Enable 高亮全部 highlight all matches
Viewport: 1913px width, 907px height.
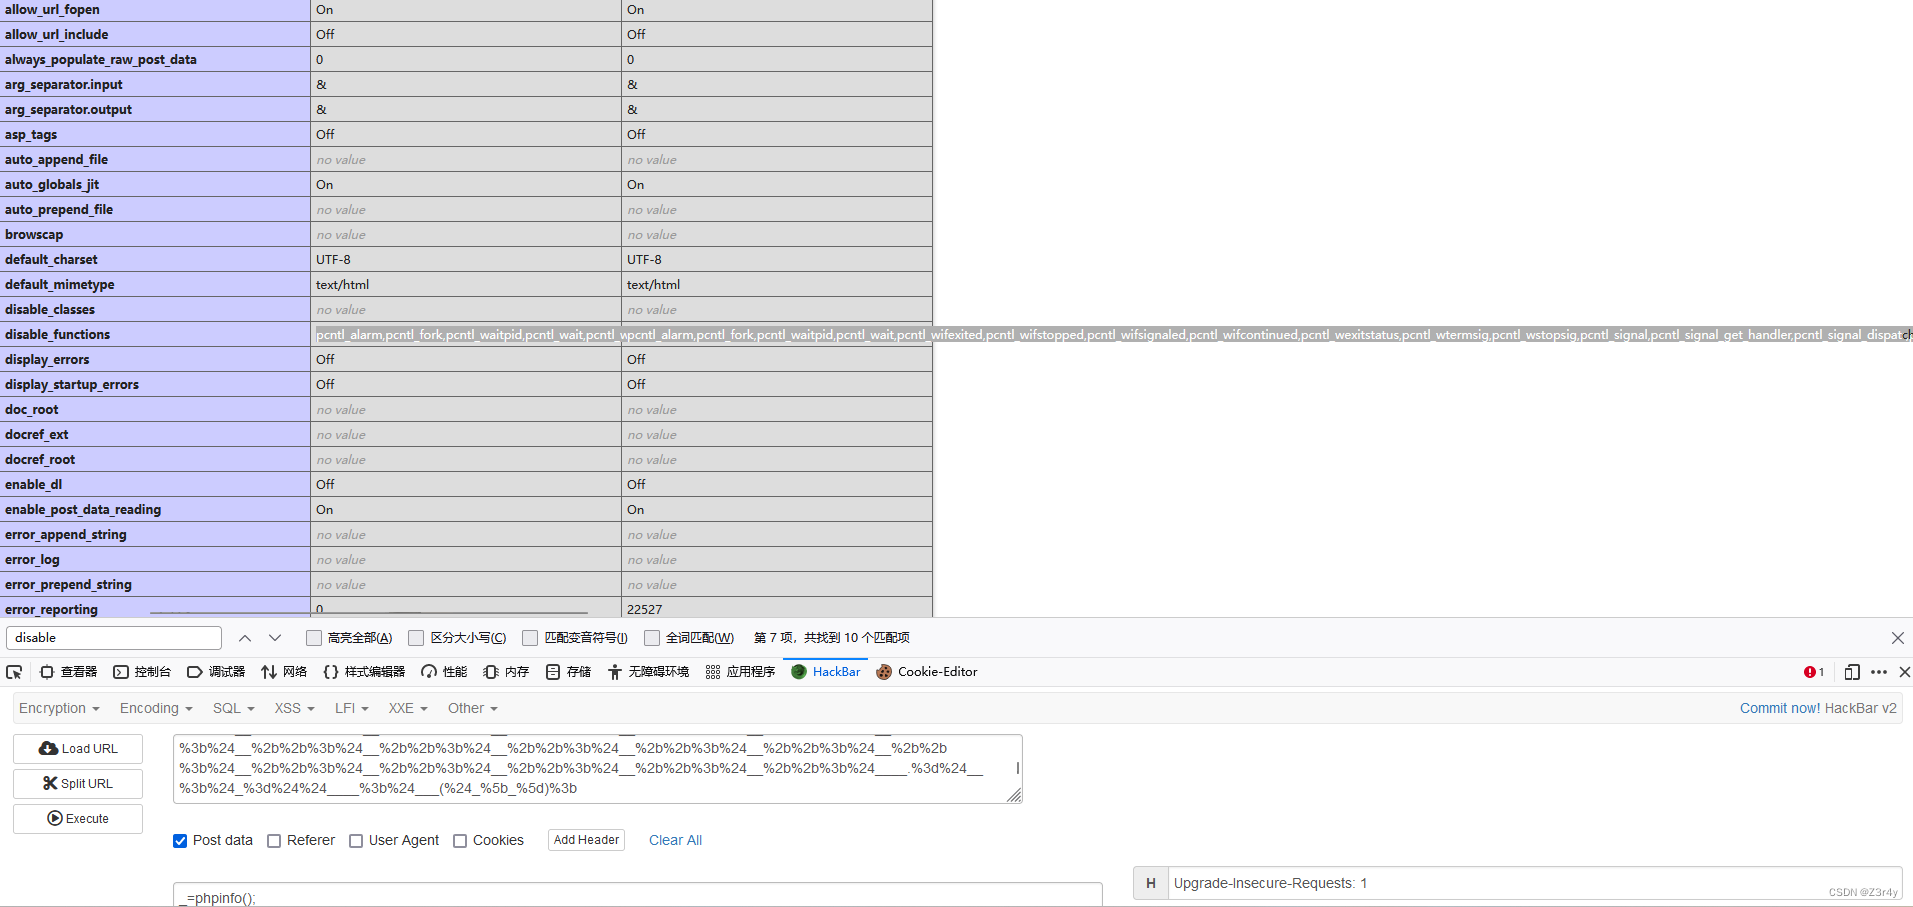(313, 637)
